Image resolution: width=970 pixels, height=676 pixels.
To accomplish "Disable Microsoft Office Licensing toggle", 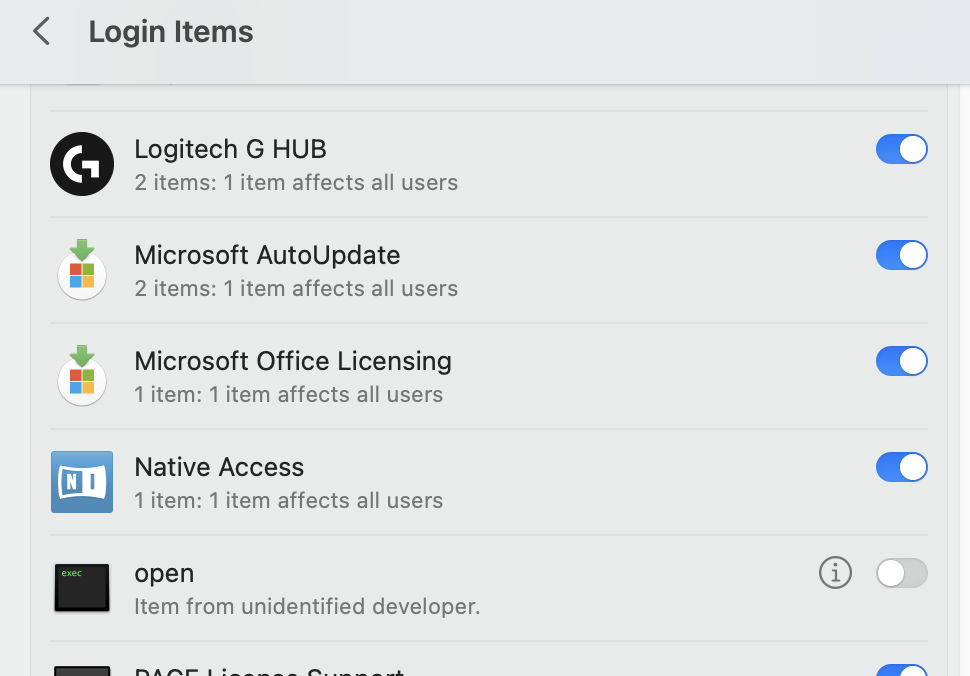I will pyautogui.click(x=901, y=361).
